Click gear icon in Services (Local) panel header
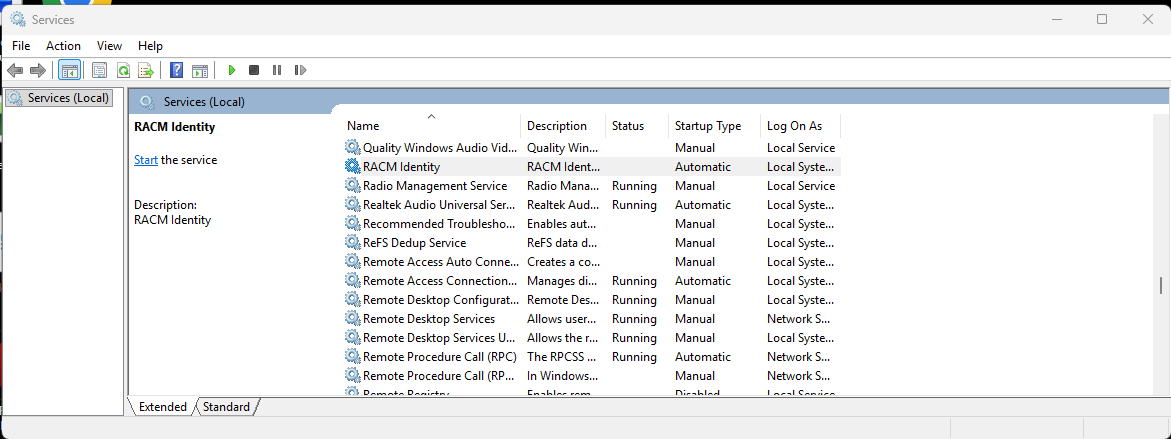Screen dimensions: 1171x439 point(147,102)
